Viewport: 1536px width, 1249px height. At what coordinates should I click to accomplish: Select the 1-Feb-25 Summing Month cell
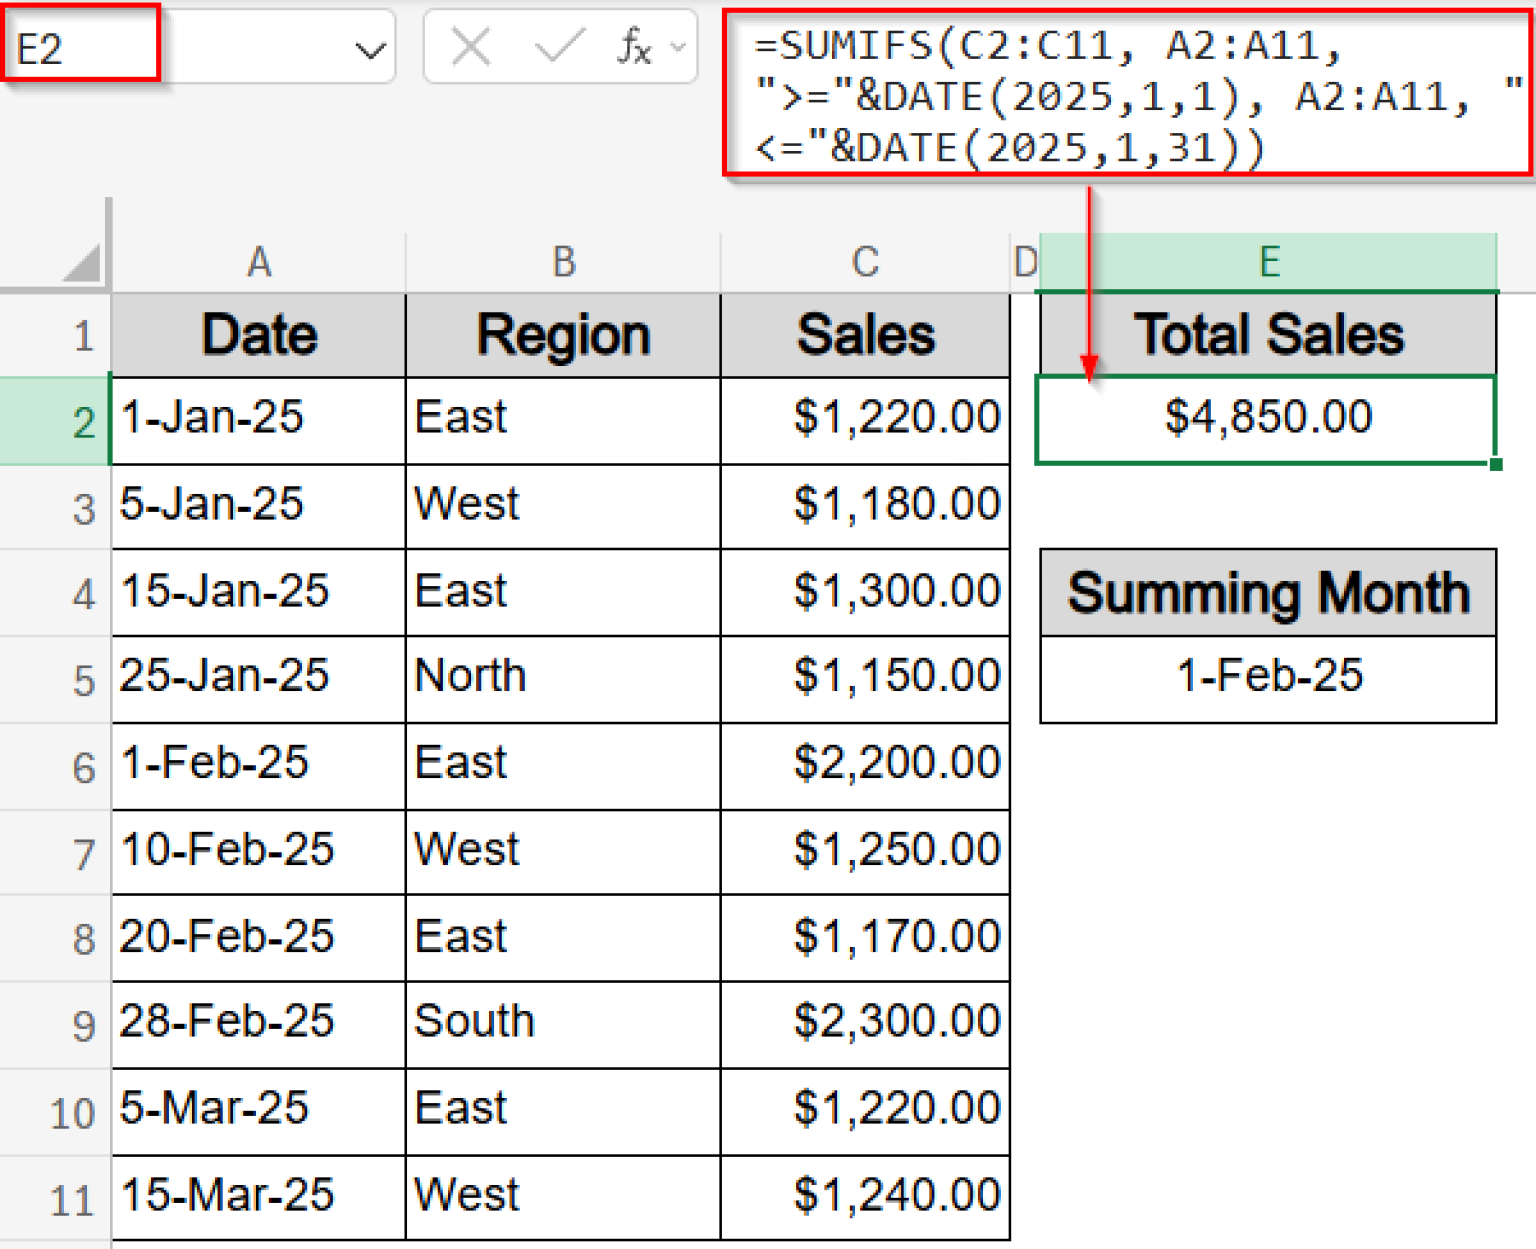click(x=1268, y=676)
